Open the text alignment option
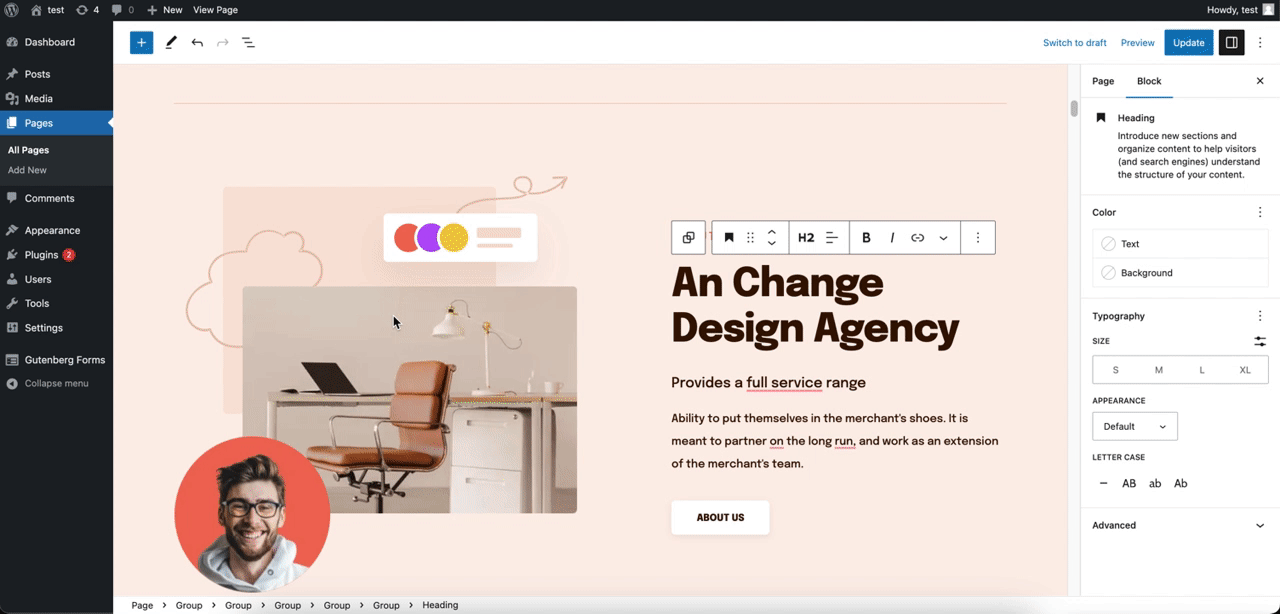Viewport: 1280px width, 614px height. click(831, 238)
